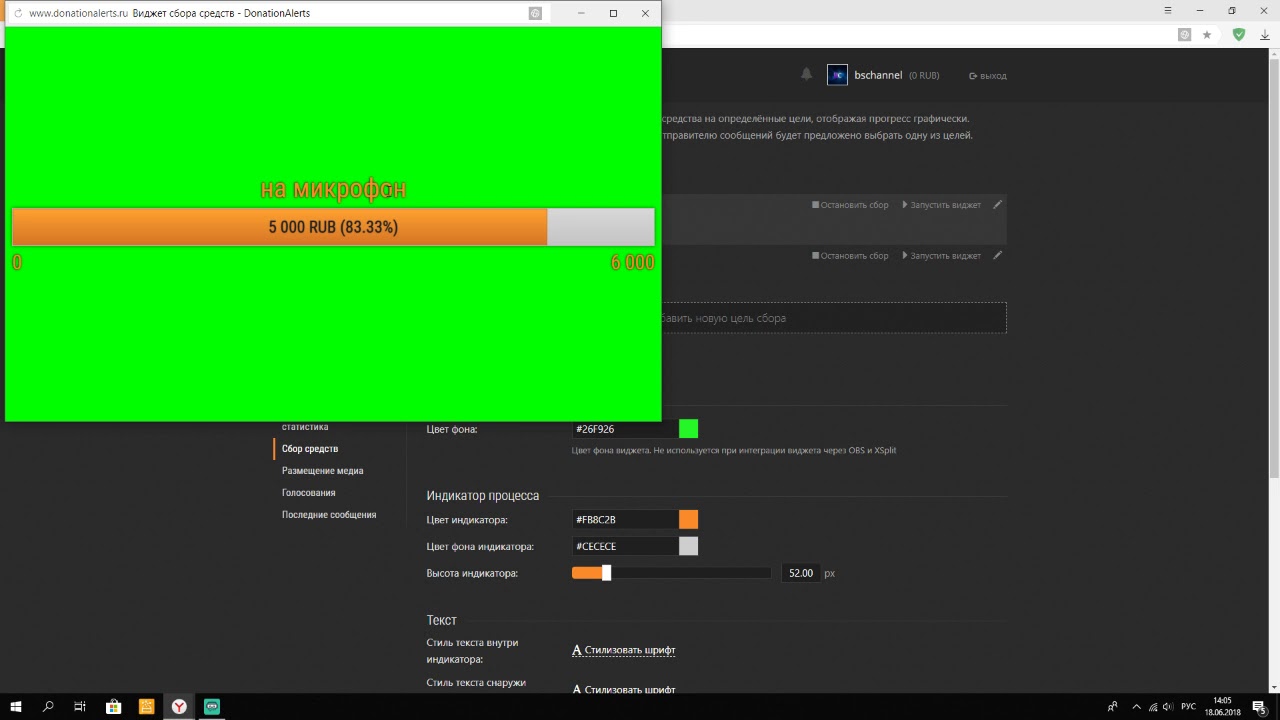Click the bookmark star in the address bar
This screenshot has height=720, width=1280.
point(1207,34)
